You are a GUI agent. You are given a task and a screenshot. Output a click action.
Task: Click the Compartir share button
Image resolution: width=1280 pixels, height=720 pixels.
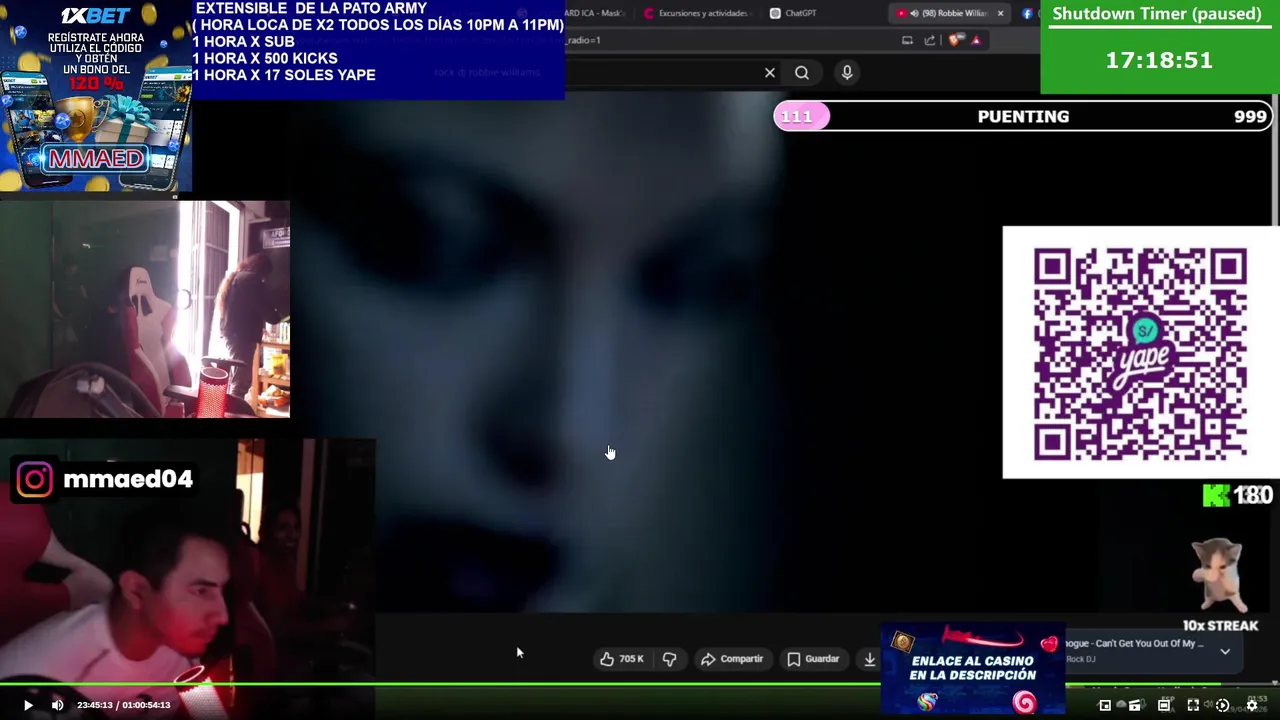[732, 659]
